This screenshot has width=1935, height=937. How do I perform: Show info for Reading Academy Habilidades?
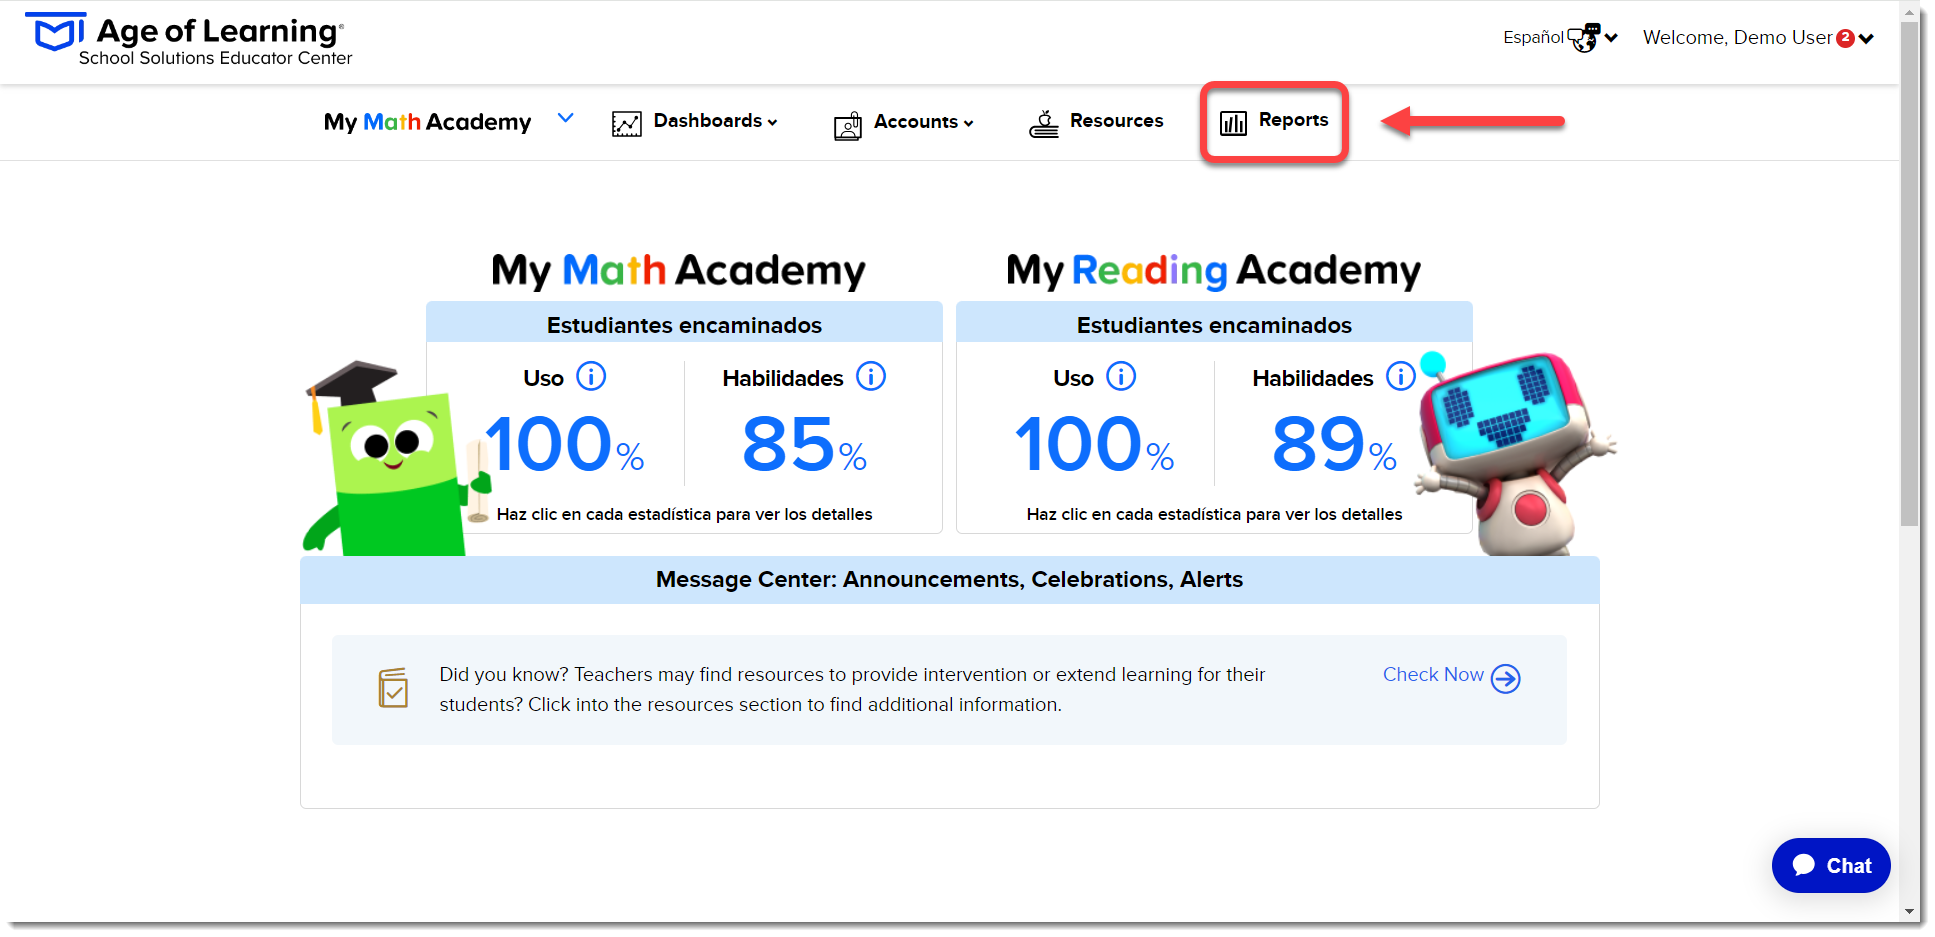1400,376
